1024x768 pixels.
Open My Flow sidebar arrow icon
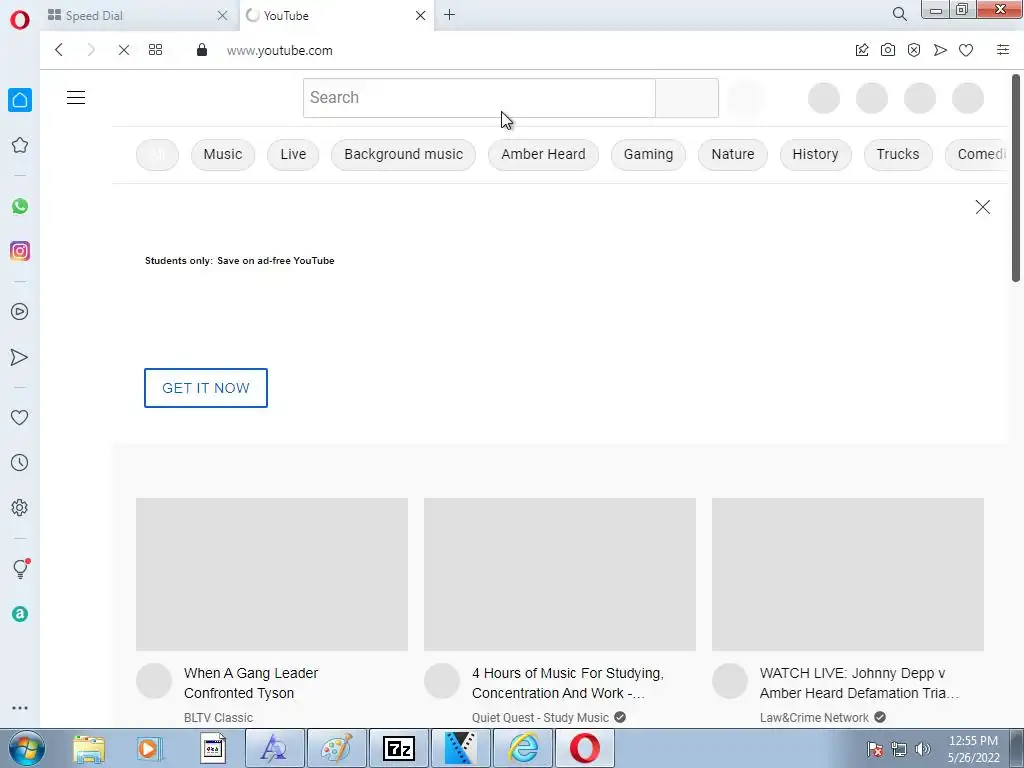[x=20, y=357]
